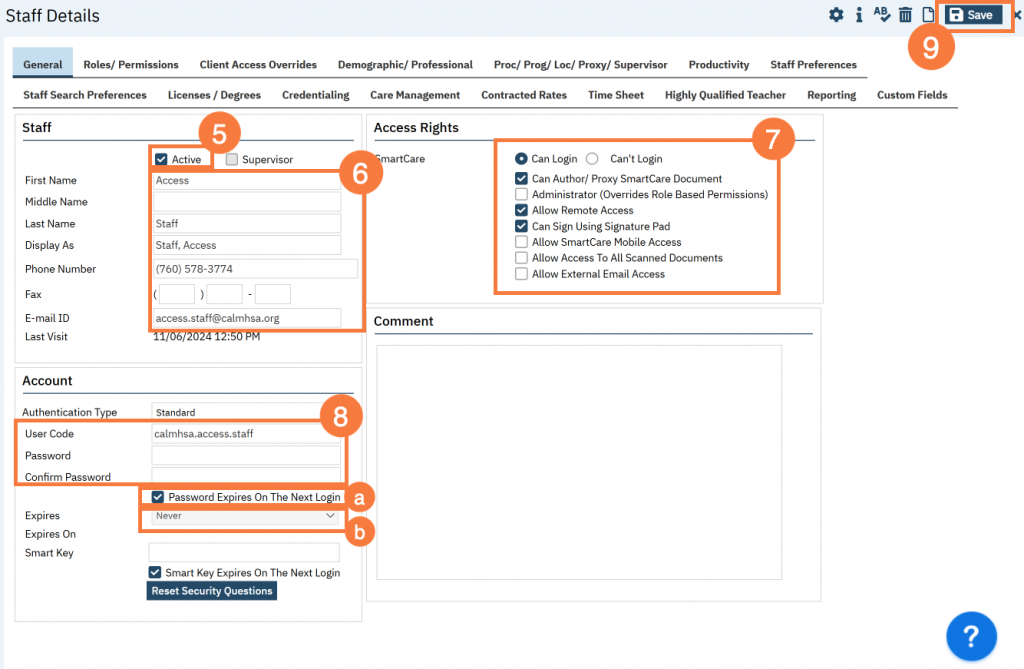Click the Fax area code box

(177, 294)
